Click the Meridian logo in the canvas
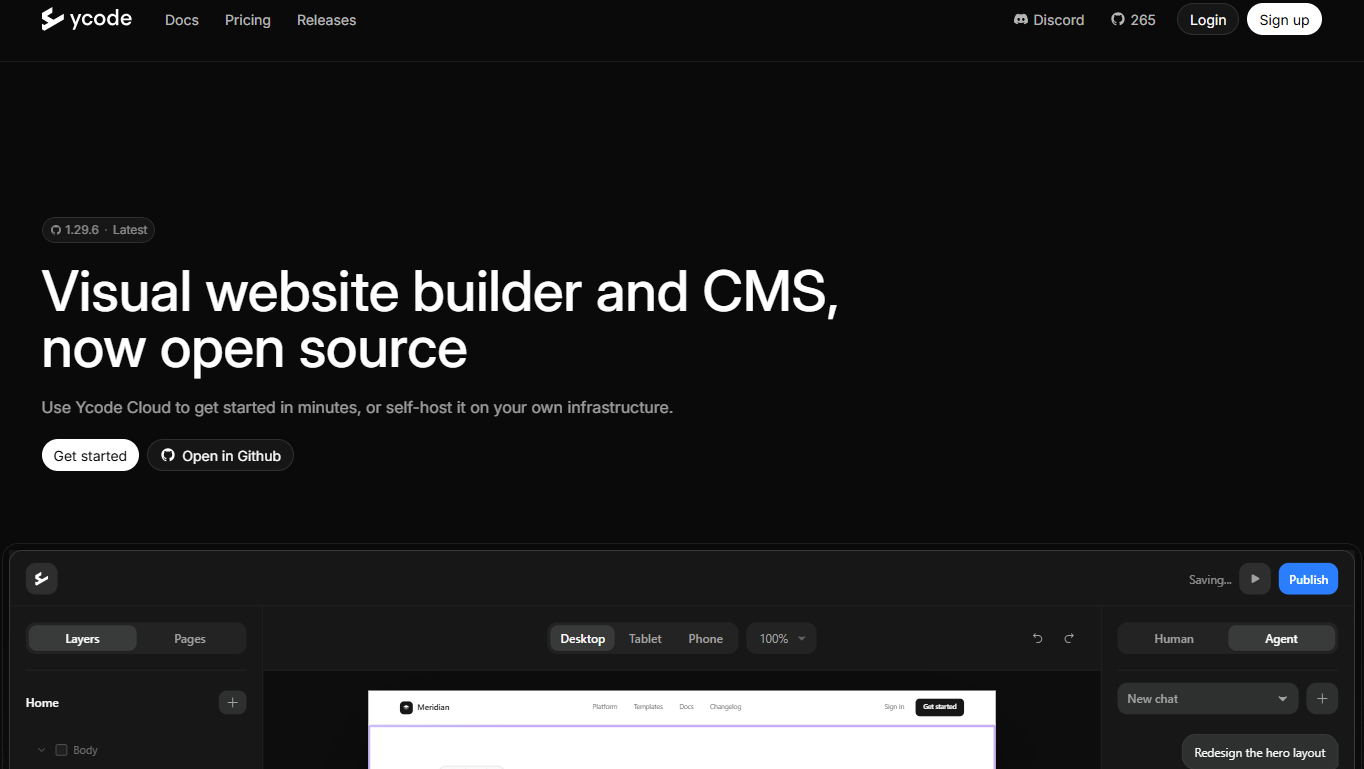The height and width of the screenshot is (769, 1364). [425, 707]
